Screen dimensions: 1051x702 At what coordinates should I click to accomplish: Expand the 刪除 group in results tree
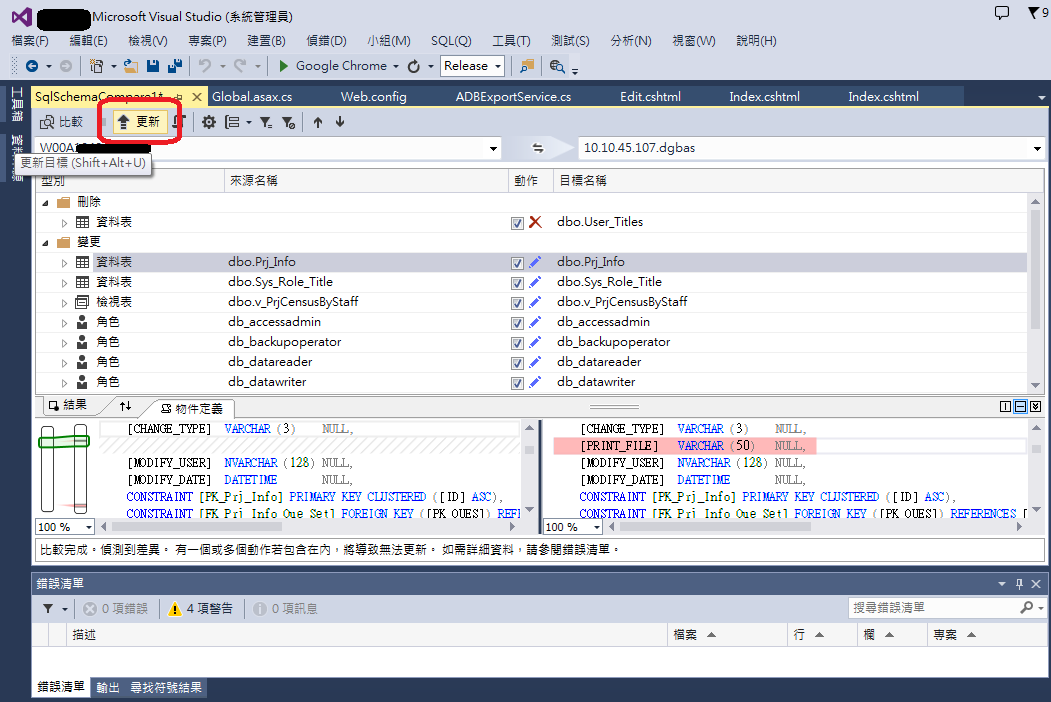coord(44,203)
